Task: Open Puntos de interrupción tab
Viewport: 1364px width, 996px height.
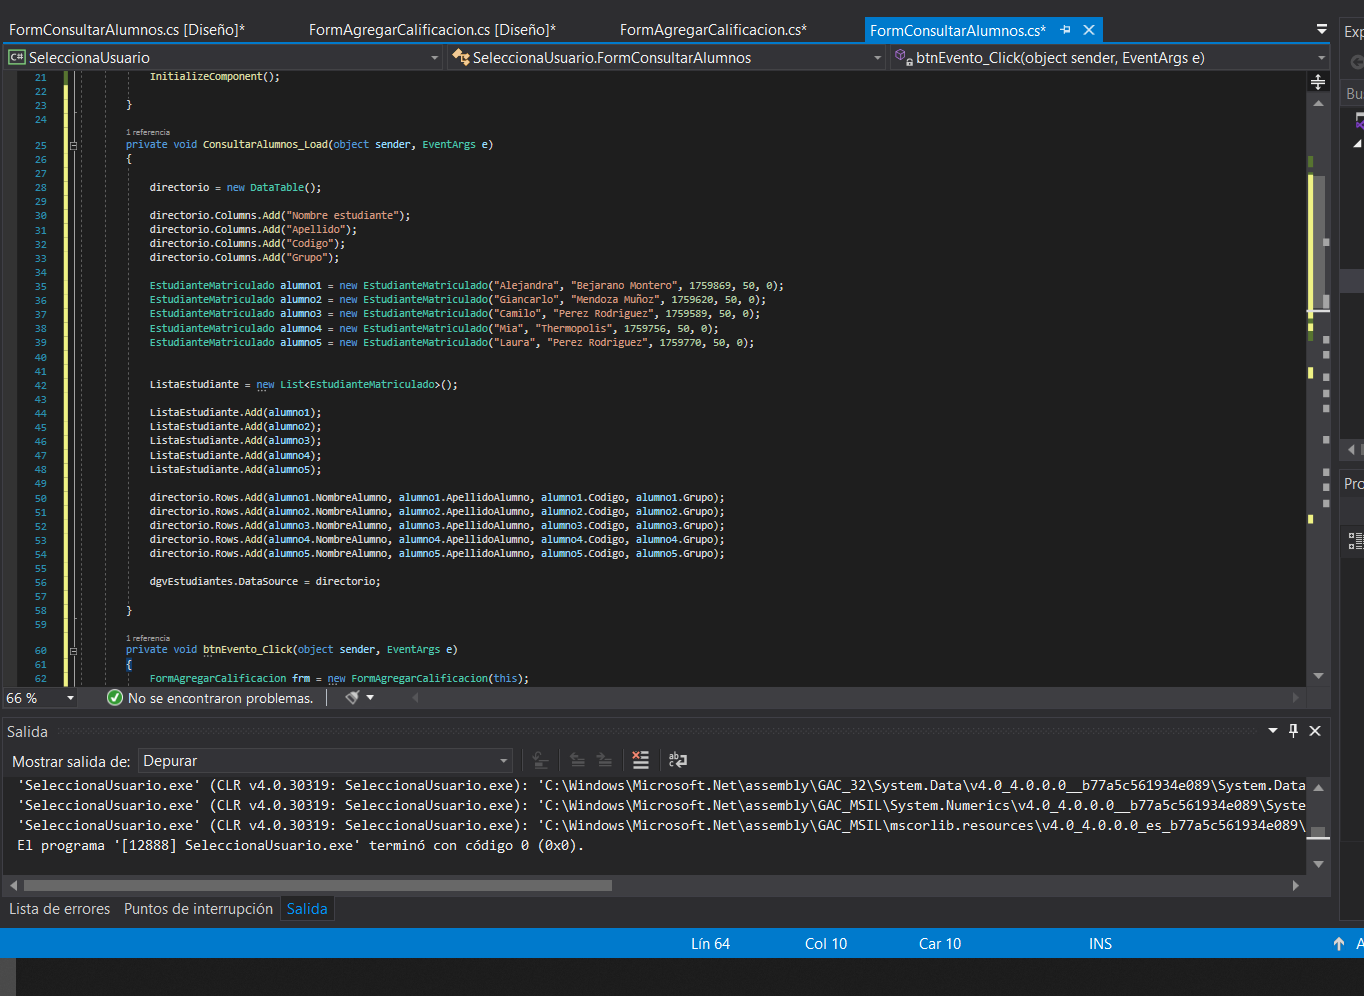Action: [198, 909]
